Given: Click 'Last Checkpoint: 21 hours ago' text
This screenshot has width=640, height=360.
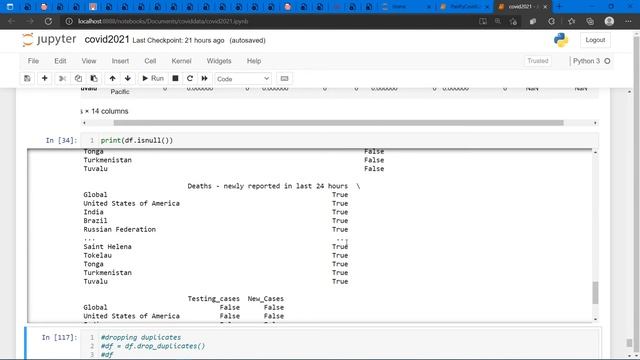Looking at the screenshot, I should (x=178, y=40).
